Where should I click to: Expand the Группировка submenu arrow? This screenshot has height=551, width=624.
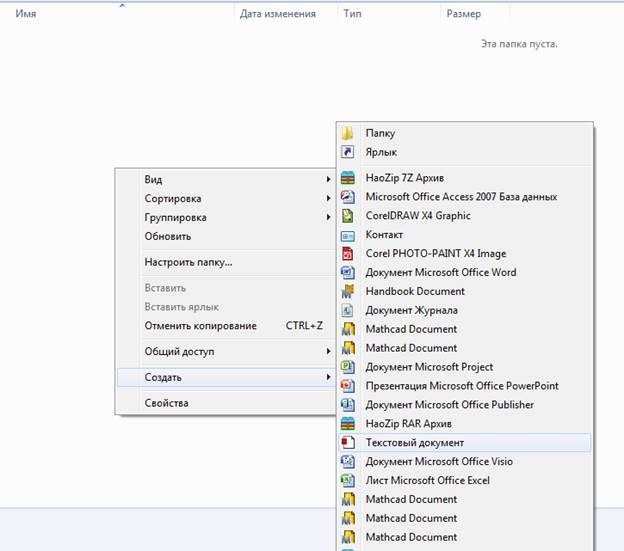click(x=328, y=217)
